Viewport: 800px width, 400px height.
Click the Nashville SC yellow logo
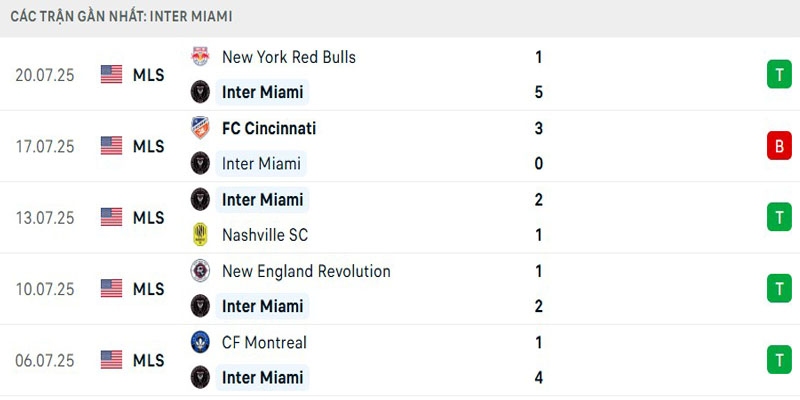[200, 235]
